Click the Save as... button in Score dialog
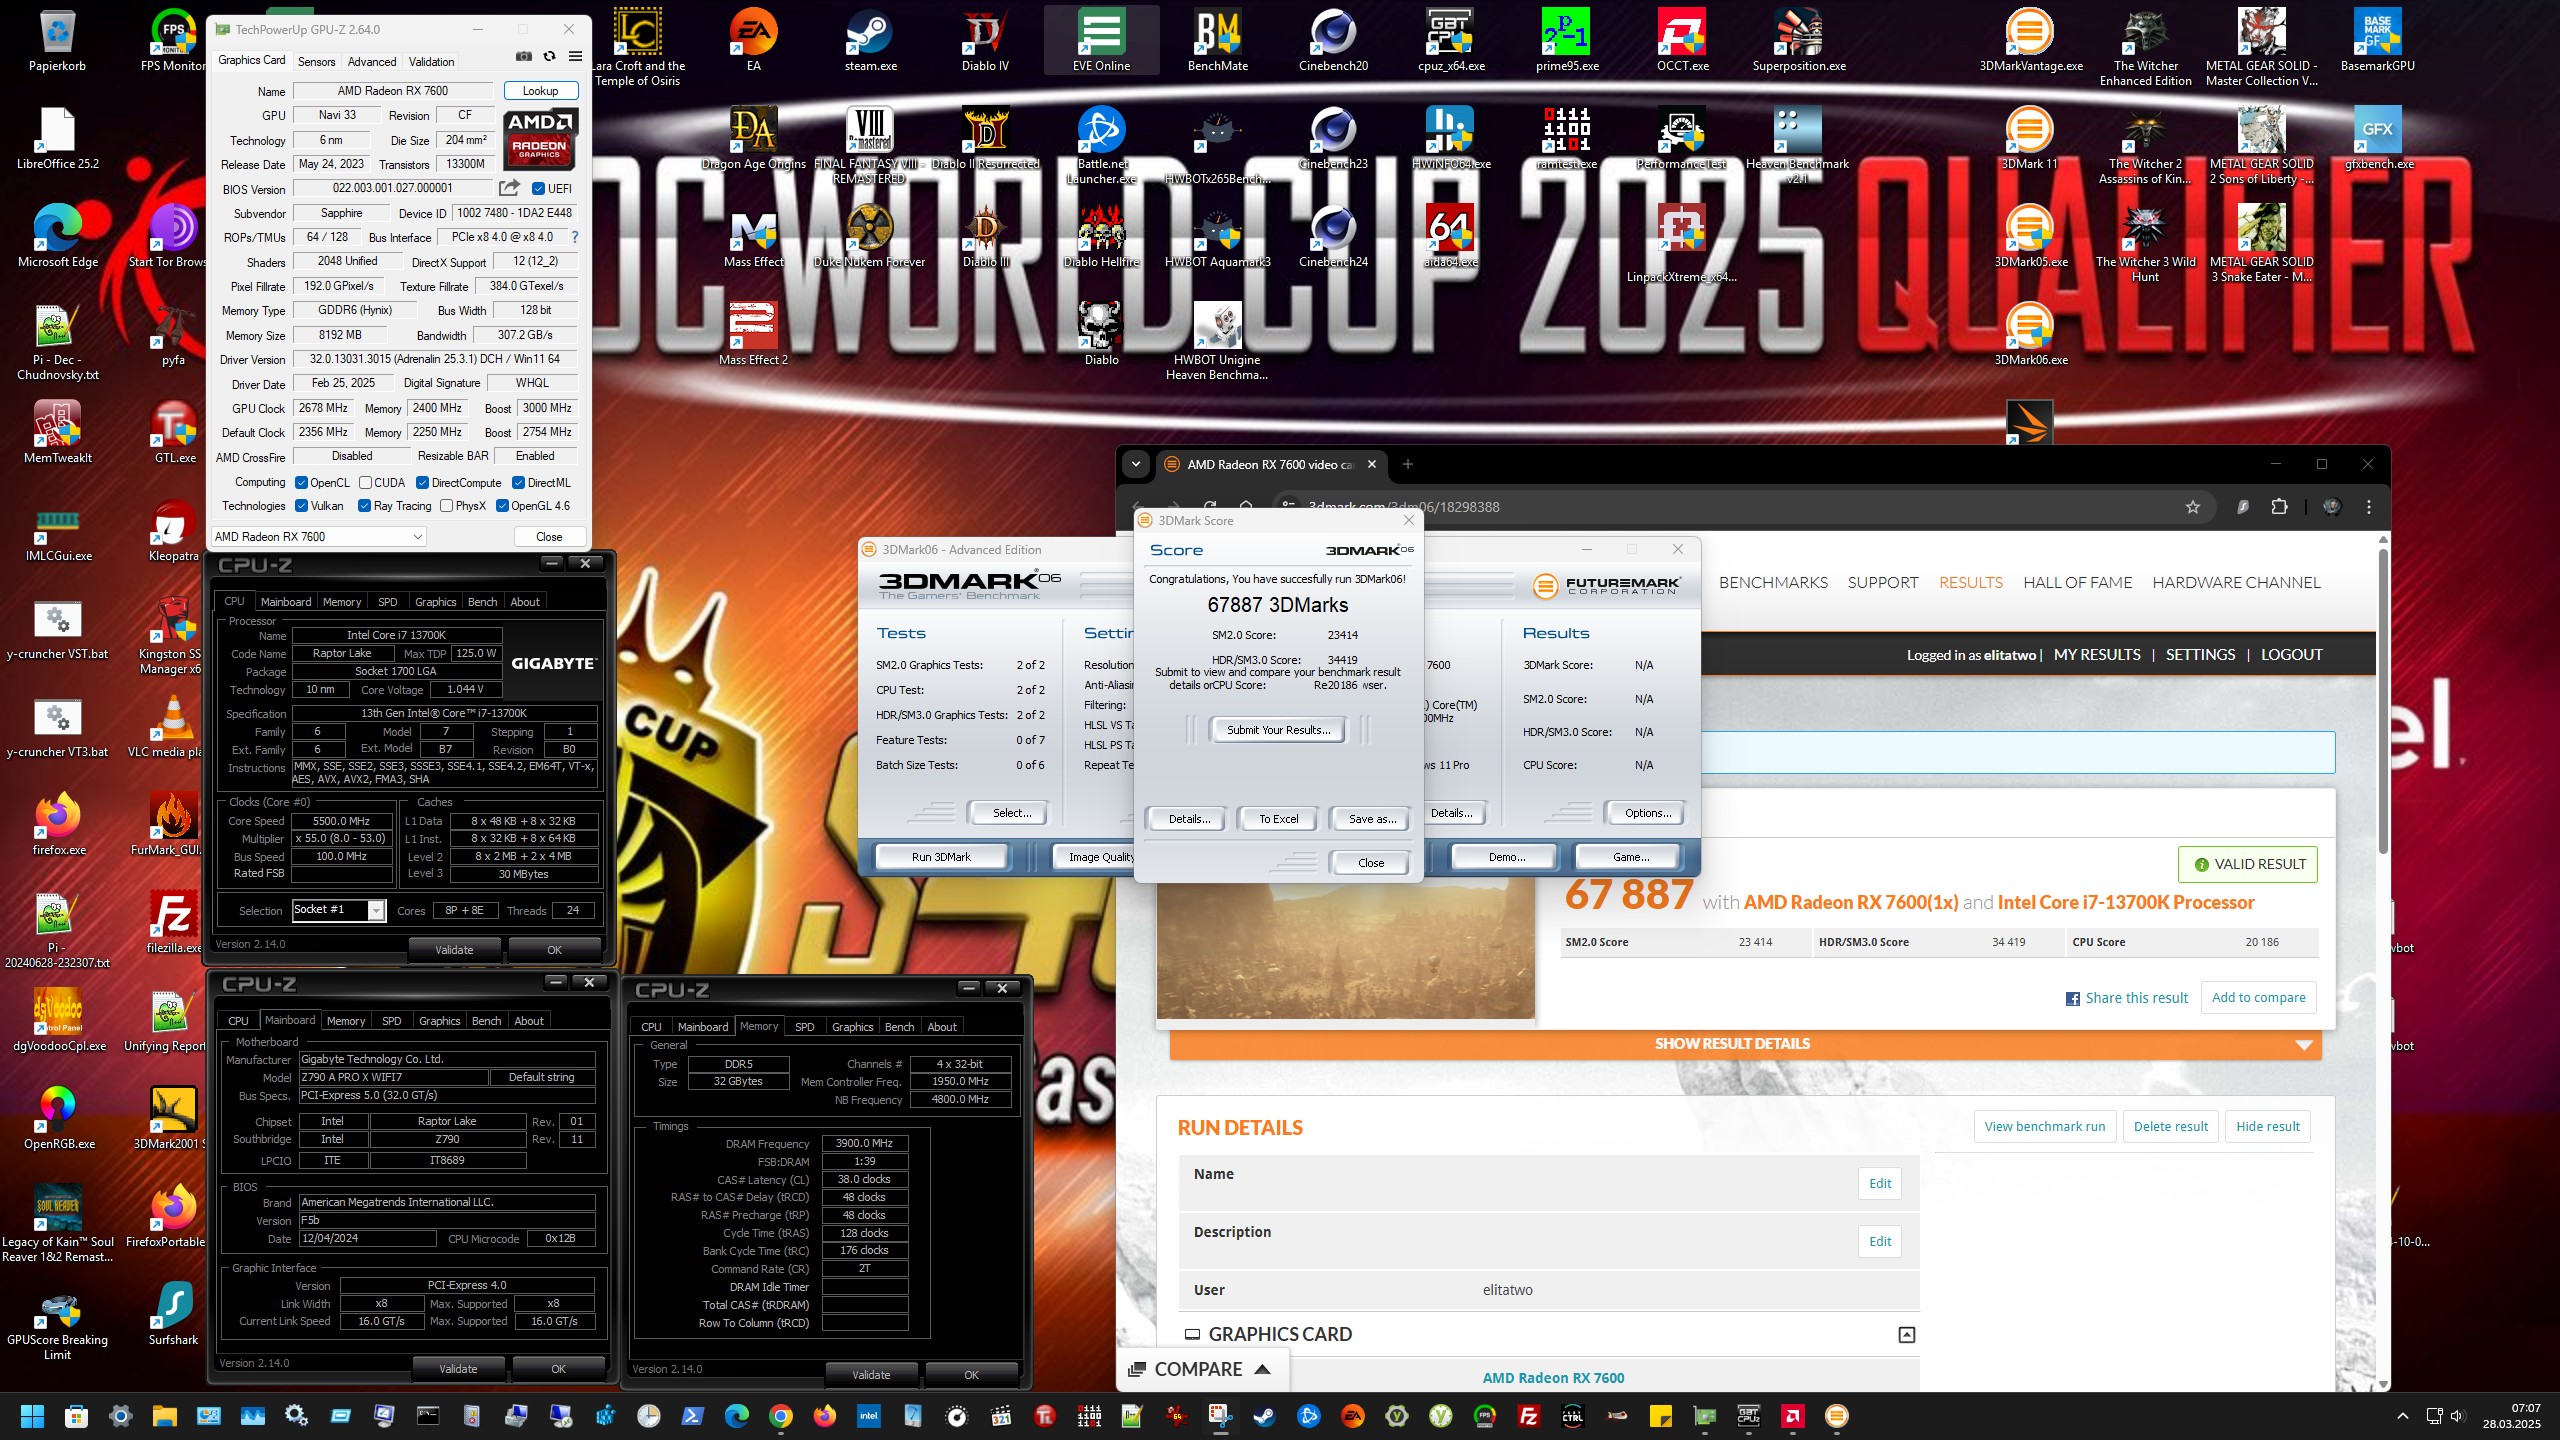 click(1372, 819)
